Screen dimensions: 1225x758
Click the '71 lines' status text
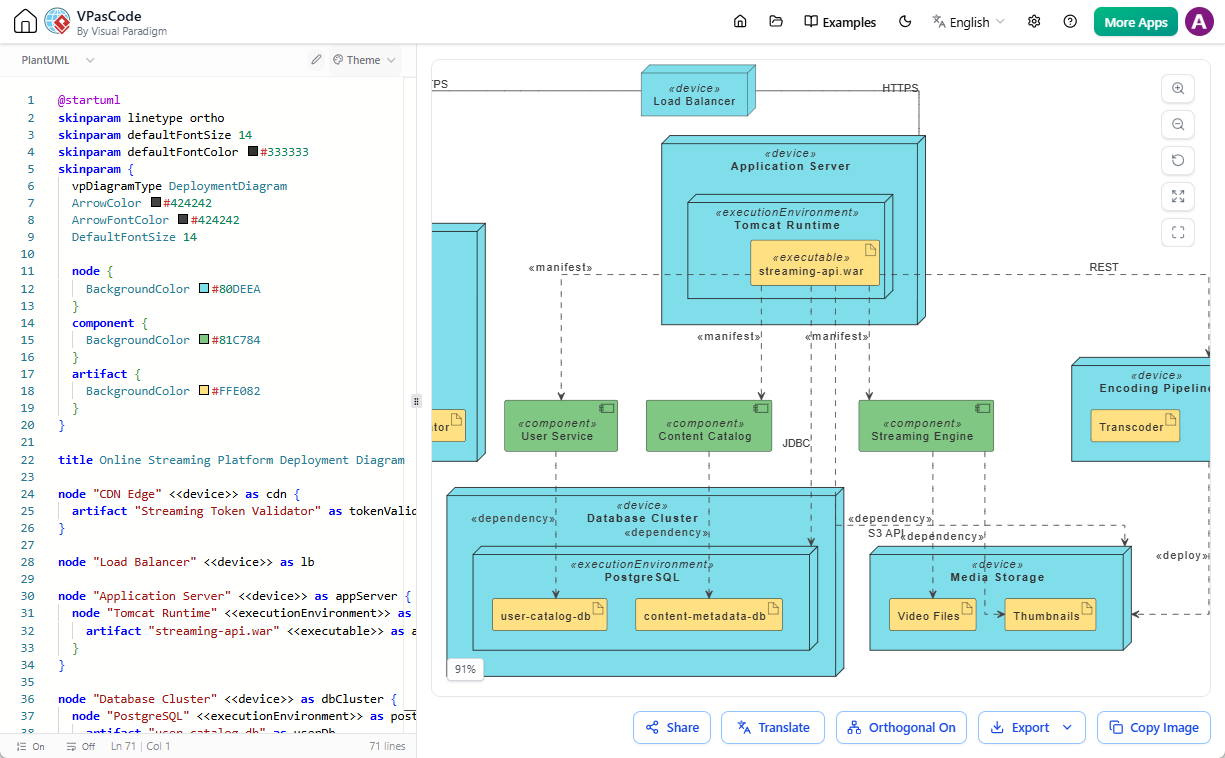[x=387, y=746]
